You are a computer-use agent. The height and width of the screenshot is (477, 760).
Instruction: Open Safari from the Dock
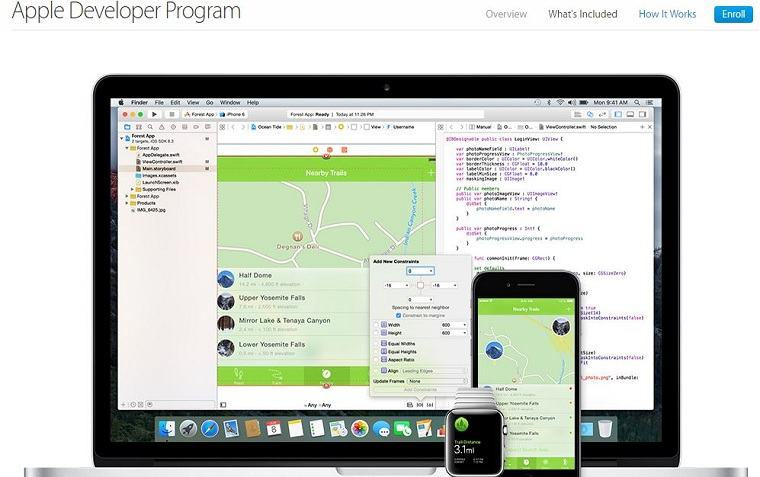[x=209, y=429]
